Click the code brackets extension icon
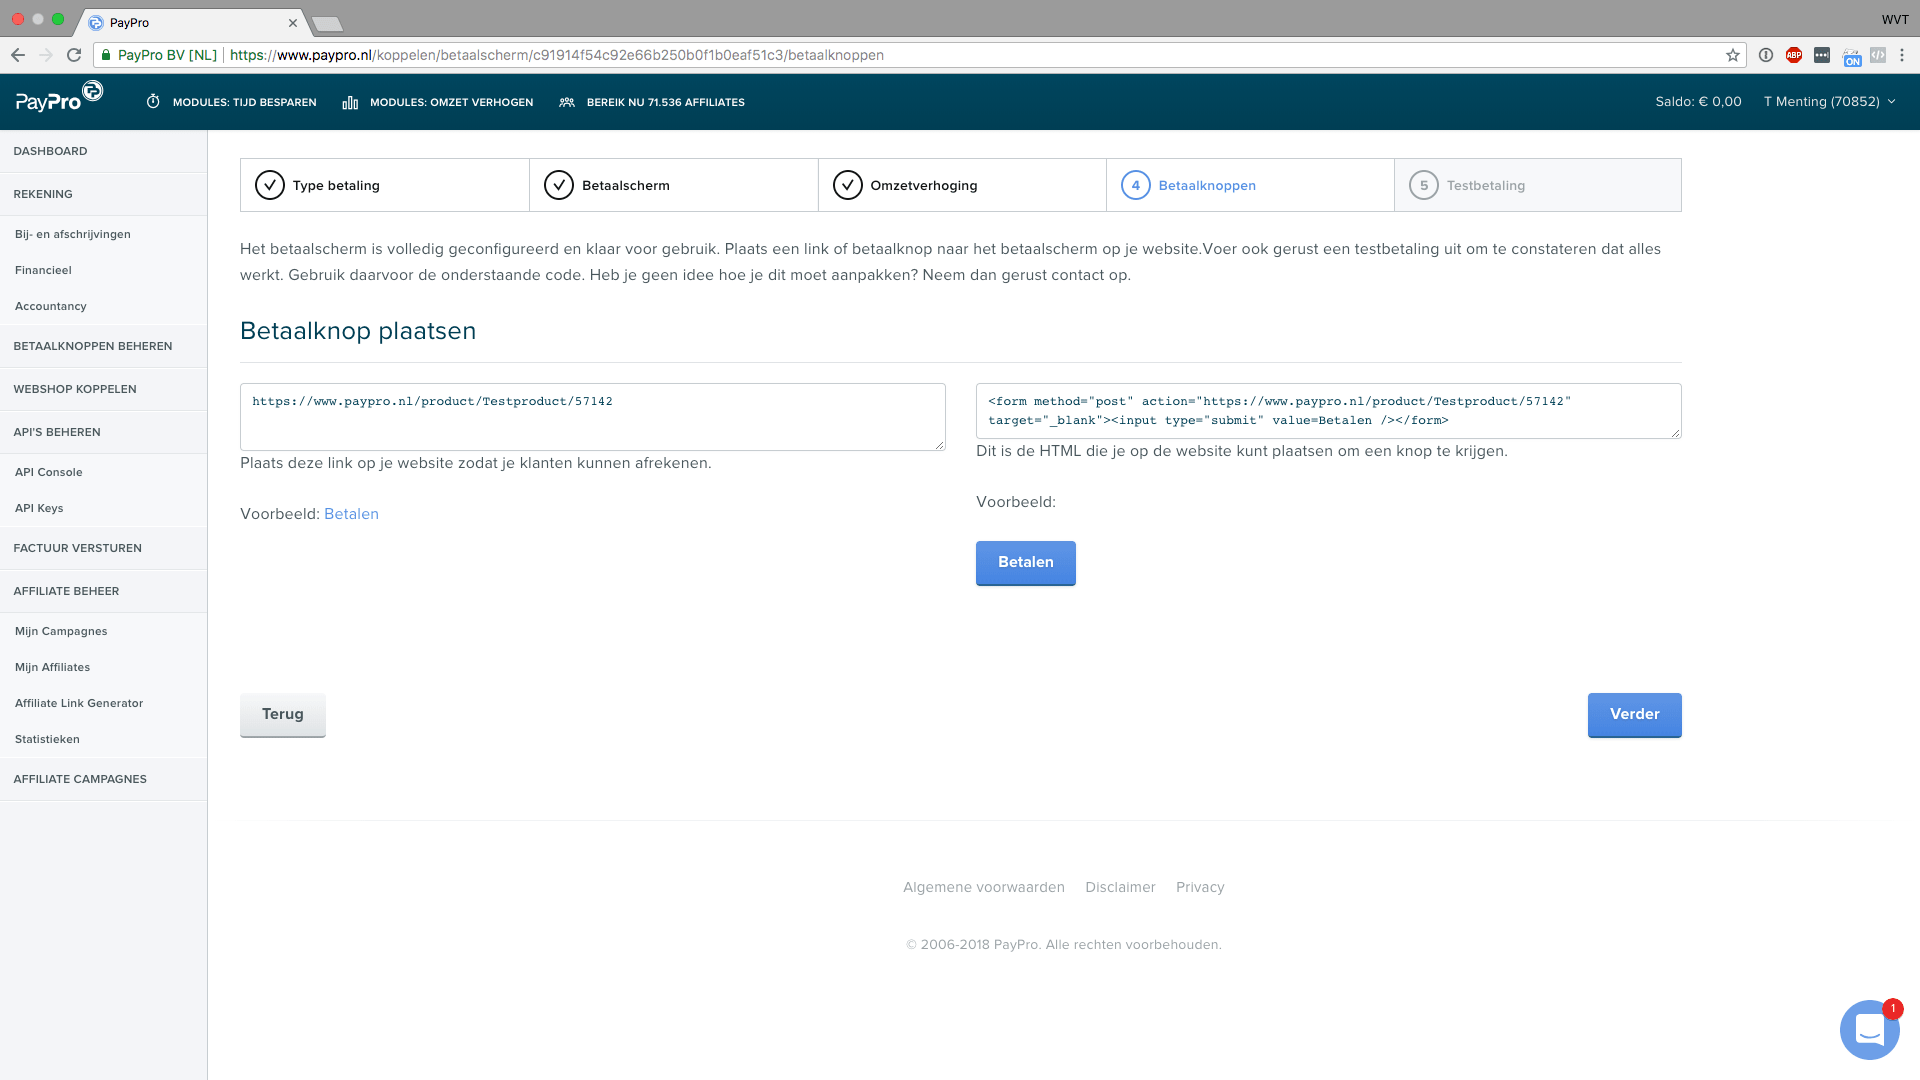 [1878, 55]
